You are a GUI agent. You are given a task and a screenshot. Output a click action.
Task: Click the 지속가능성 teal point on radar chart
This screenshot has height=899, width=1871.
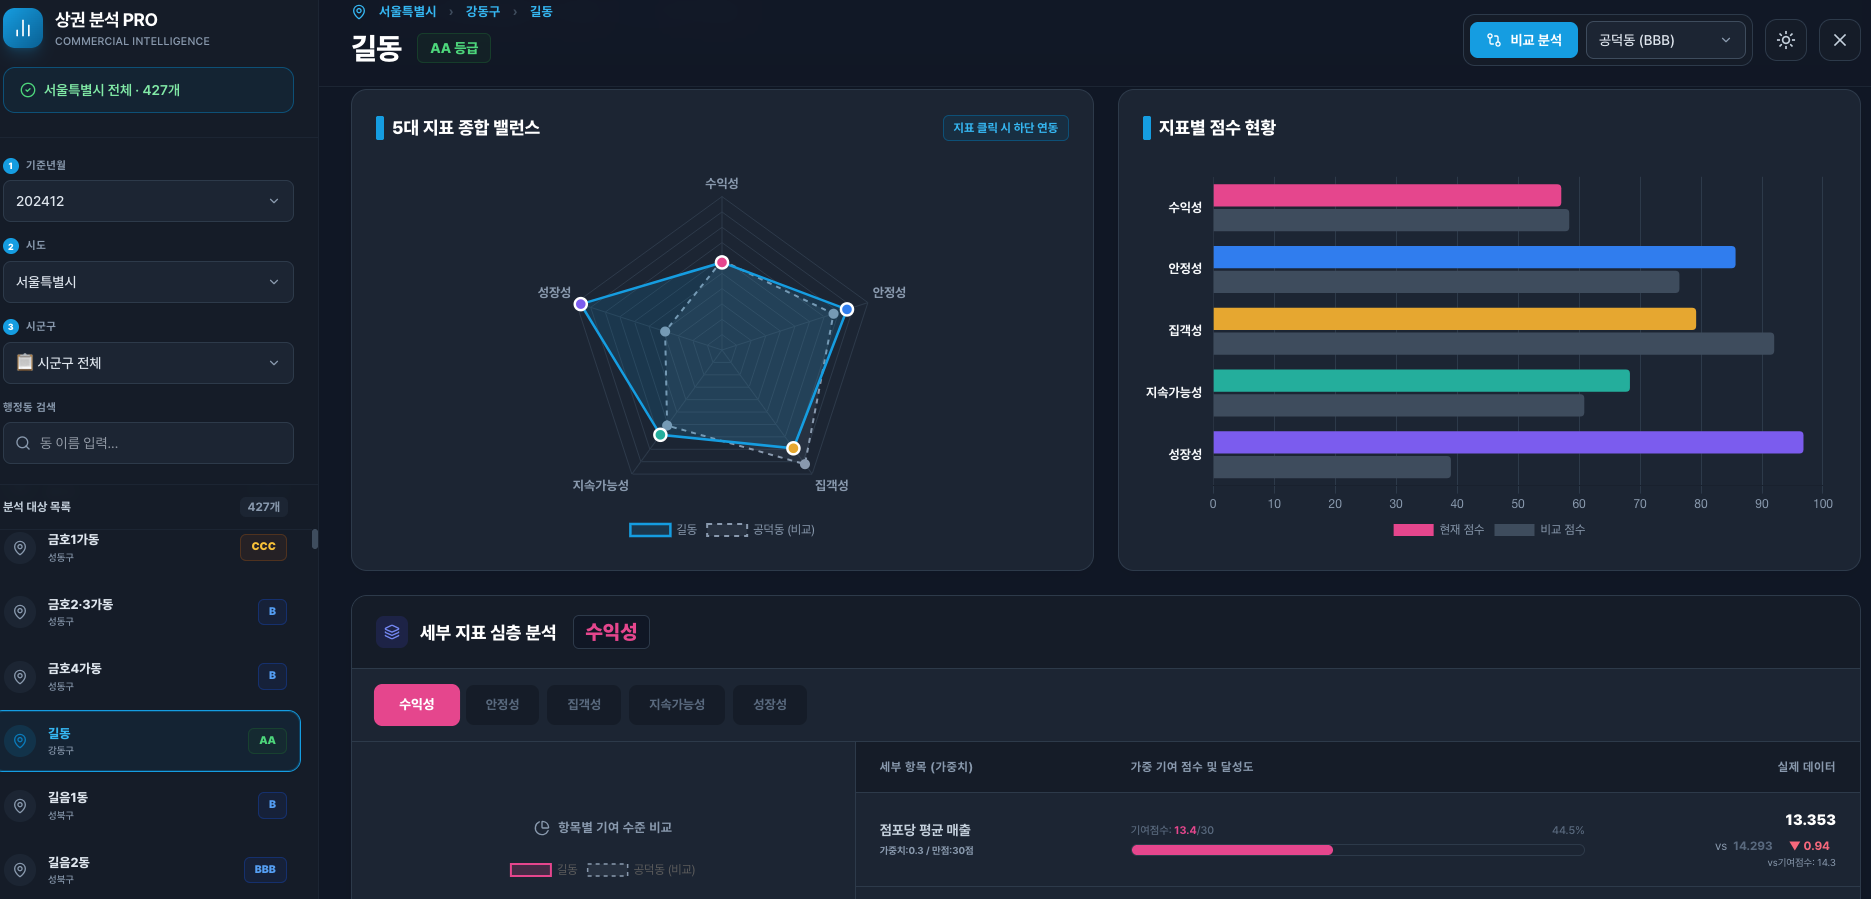tap(660, 435)
